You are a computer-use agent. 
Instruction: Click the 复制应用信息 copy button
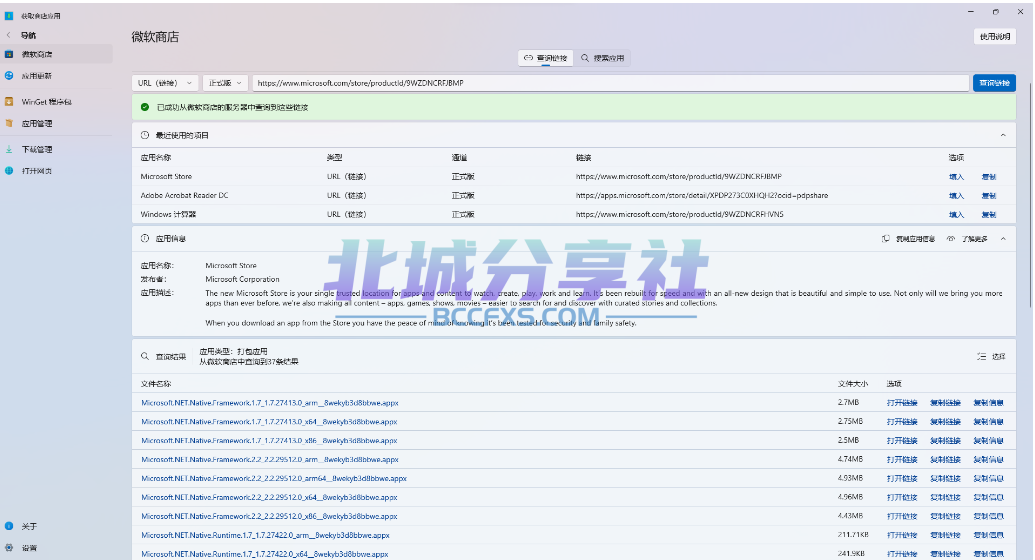click(908, 239)
